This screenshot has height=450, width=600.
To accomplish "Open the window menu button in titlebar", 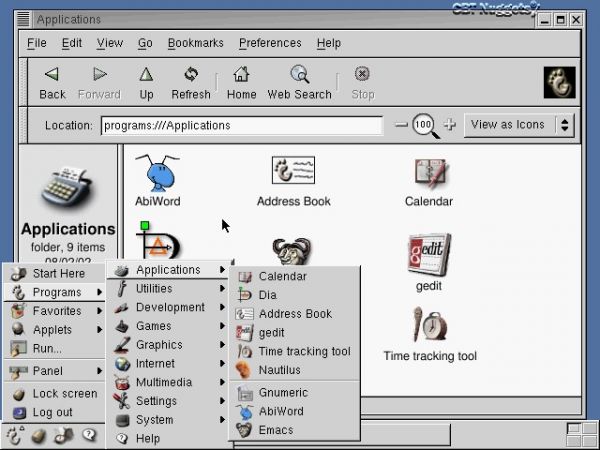I will (23, 19).
